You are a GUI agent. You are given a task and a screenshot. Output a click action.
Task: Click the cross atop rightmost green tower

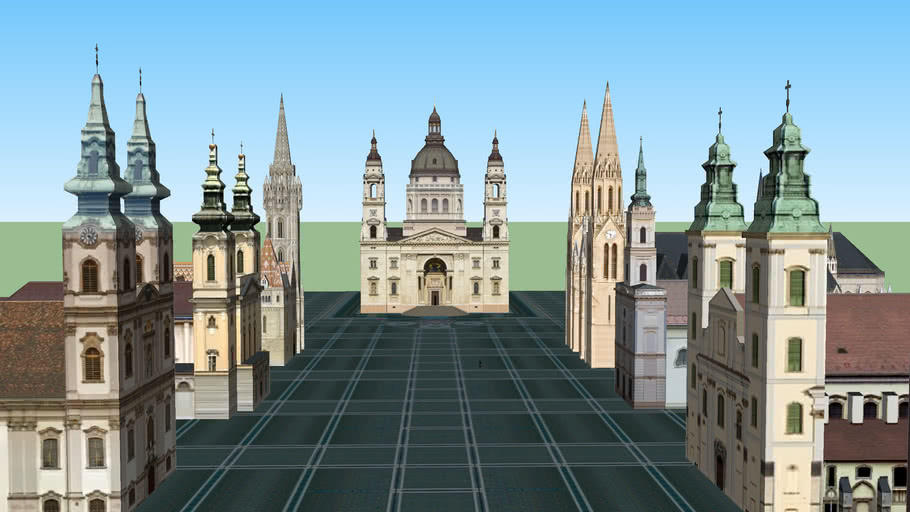pyautogui.click(x=788, y=95)
